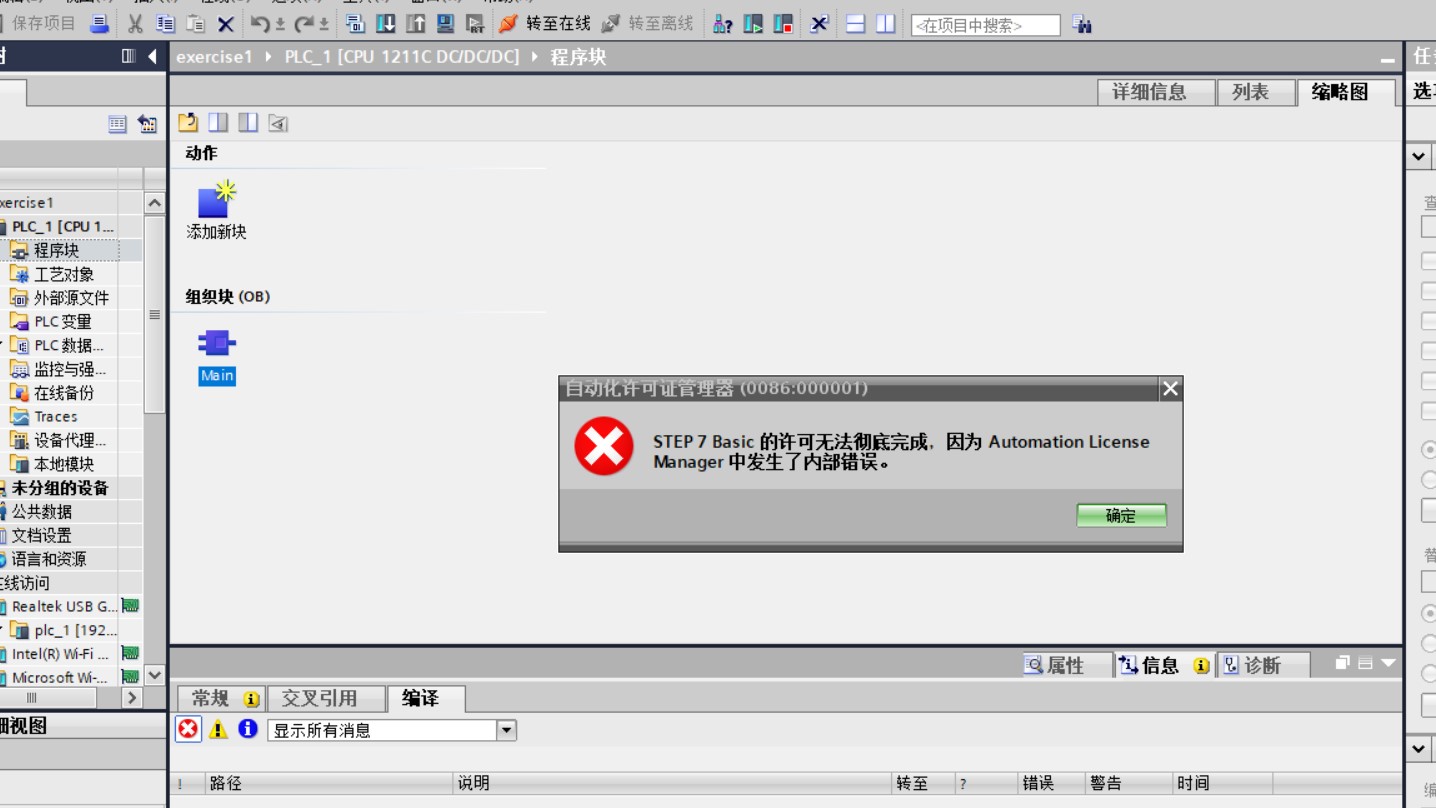Click the split editor horizontally icon
Viewport: 1436px width, 808px height.
click(855, 24)
